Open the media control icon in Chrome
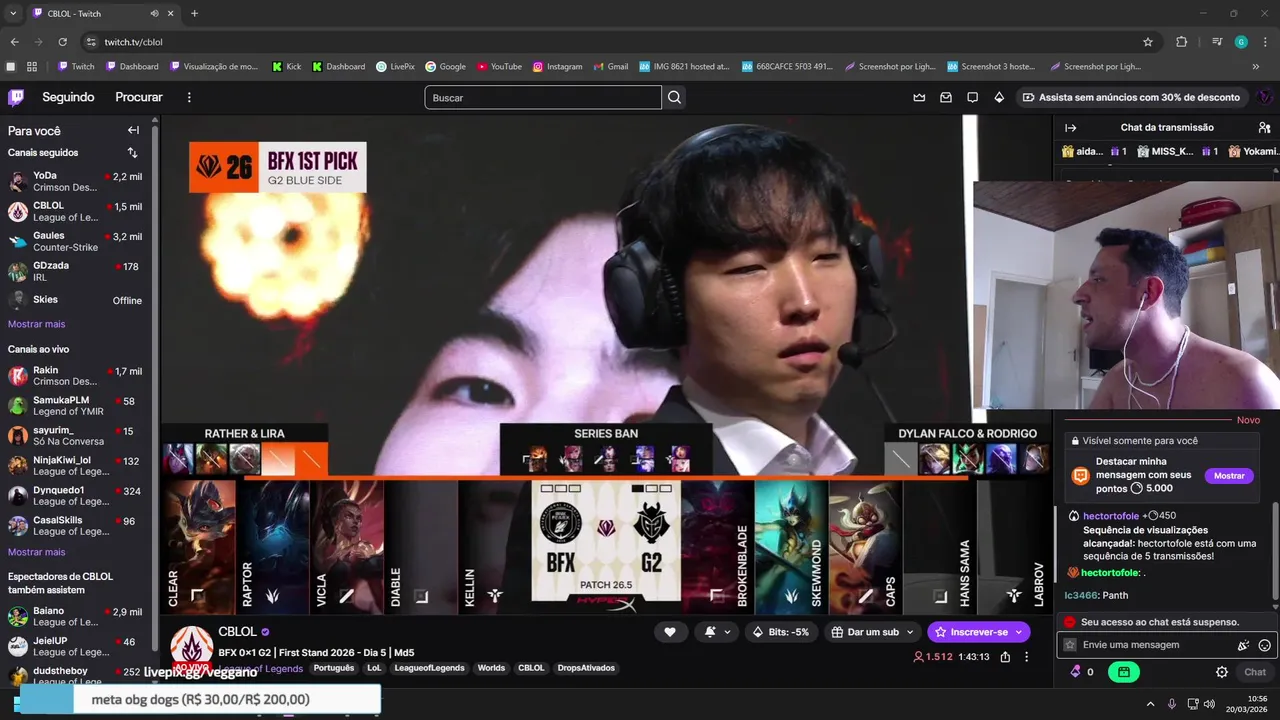Screen dimensions: 1280x720 1217,42
